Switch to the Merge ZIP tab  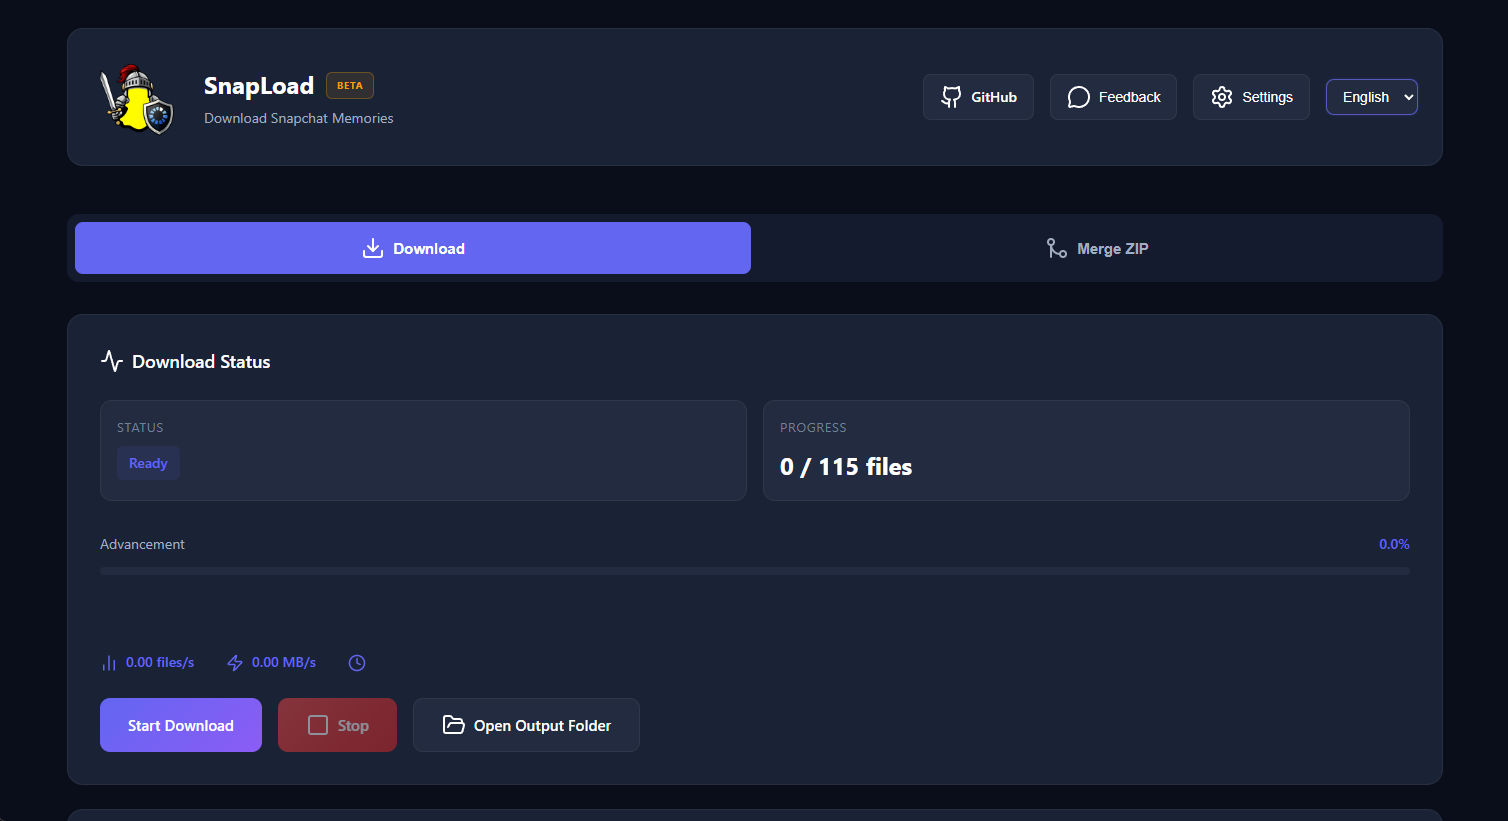tap(1096, 248)
